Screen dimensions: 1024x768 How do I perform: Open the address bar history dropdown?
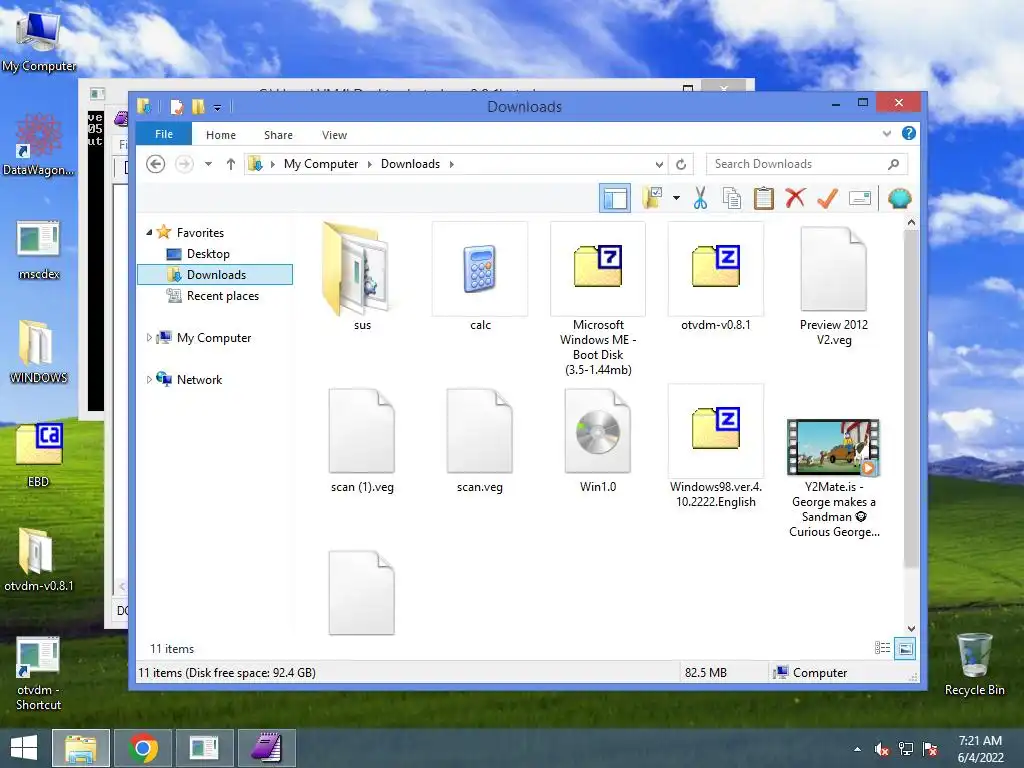click(x=659, y=165)
